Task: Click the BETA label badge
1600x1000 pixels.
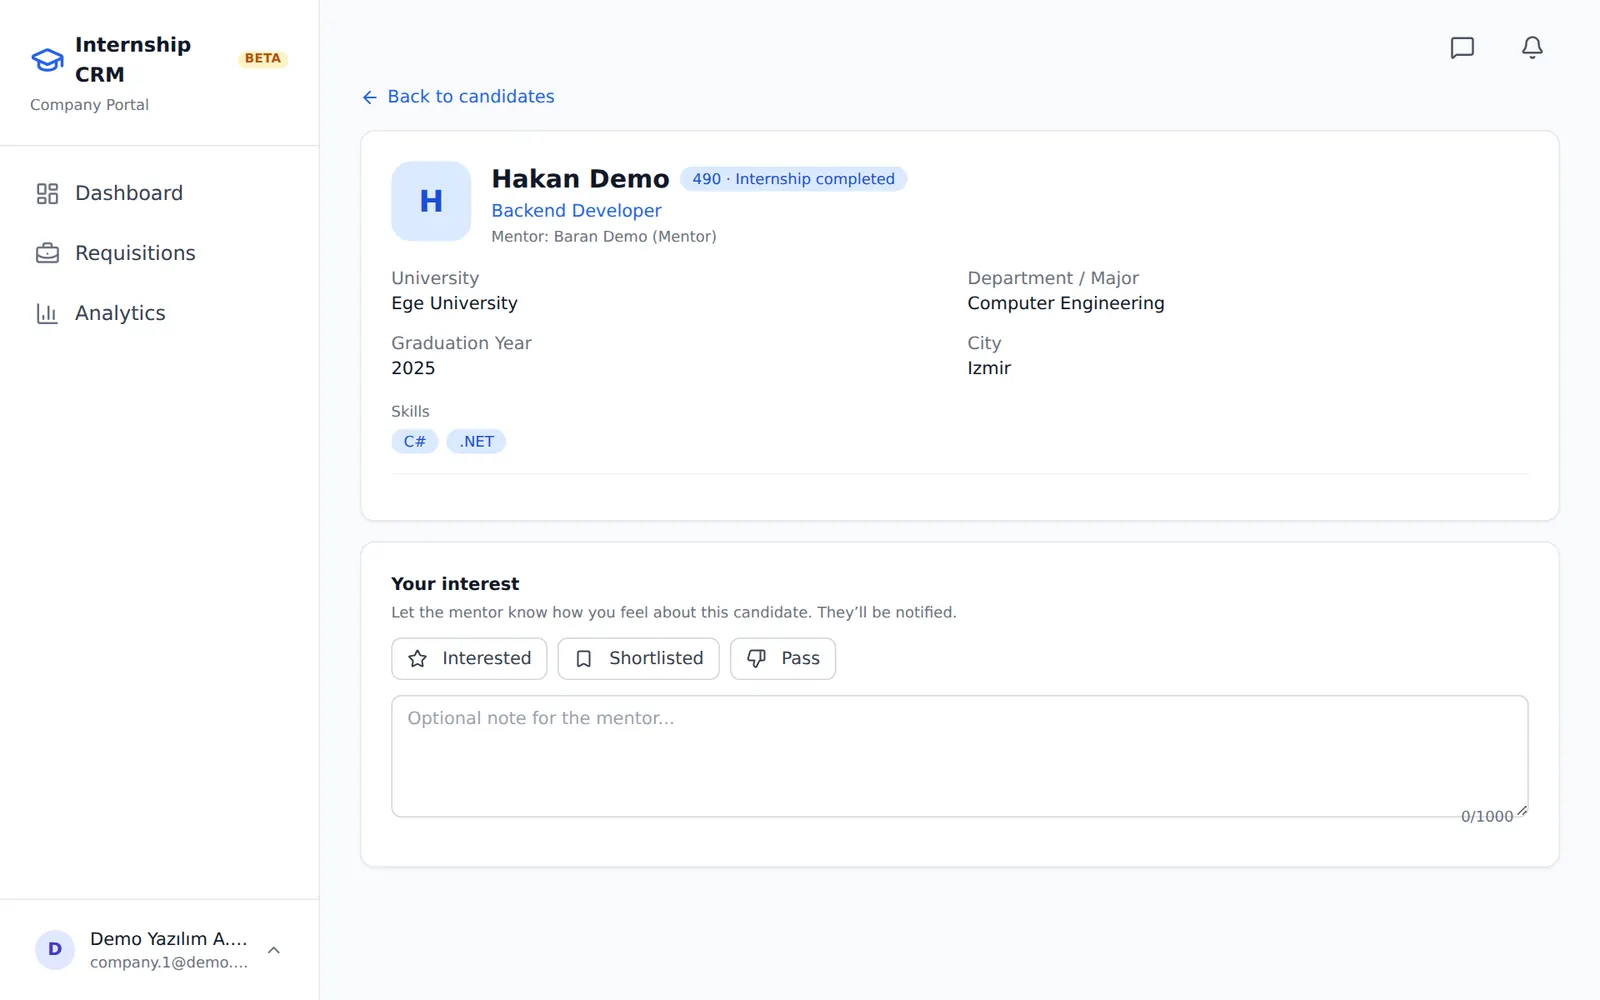Action: [x=263, y=59]
